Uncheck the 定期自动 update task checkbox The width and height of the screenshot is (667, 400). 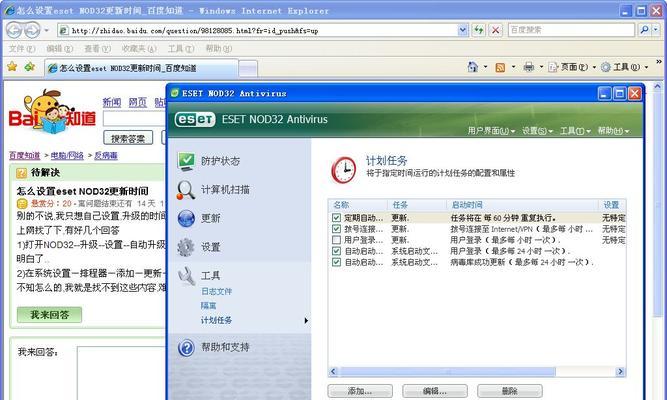tap(336, 218)
